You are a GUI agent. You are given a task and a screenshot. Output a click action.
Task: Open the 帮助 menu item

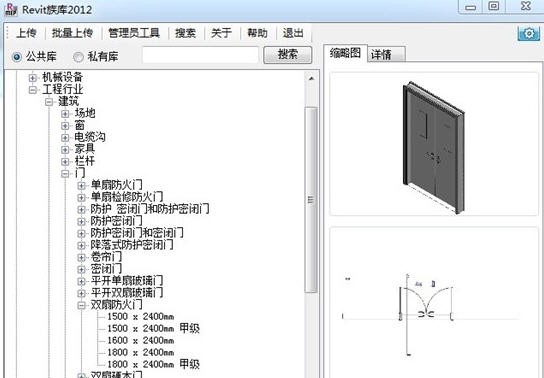point(257,33)
